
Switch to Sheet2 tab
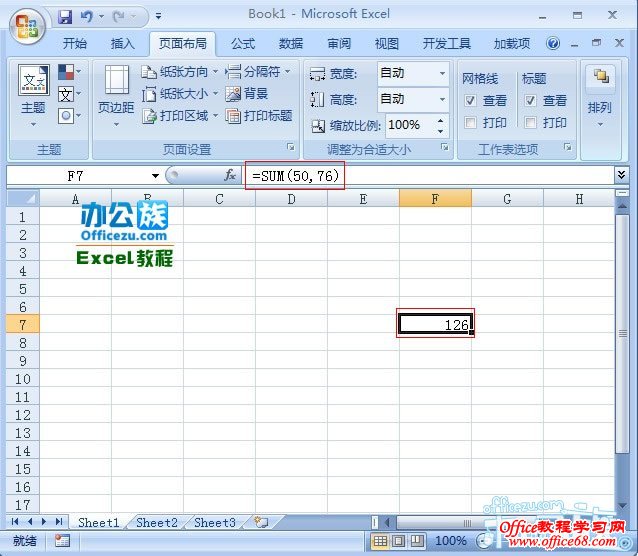pyautogui.click(x=157, y=522)
